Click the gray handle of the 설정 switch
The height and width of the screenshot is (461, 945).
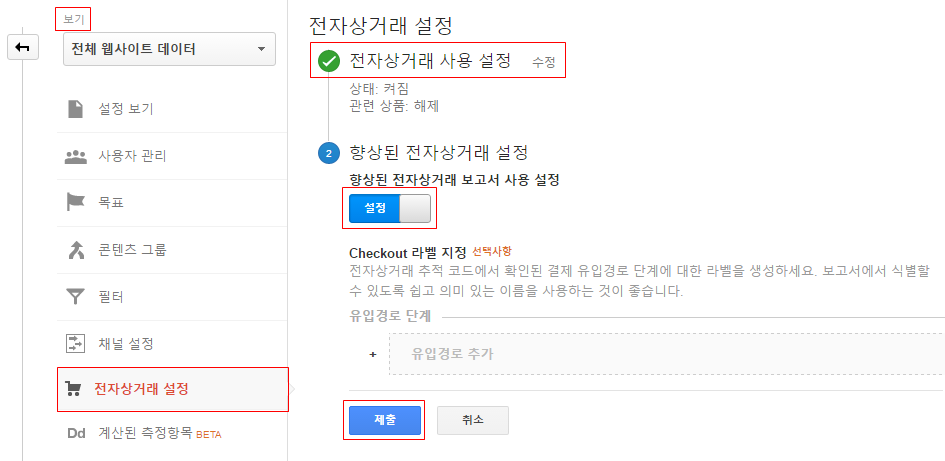415,209
